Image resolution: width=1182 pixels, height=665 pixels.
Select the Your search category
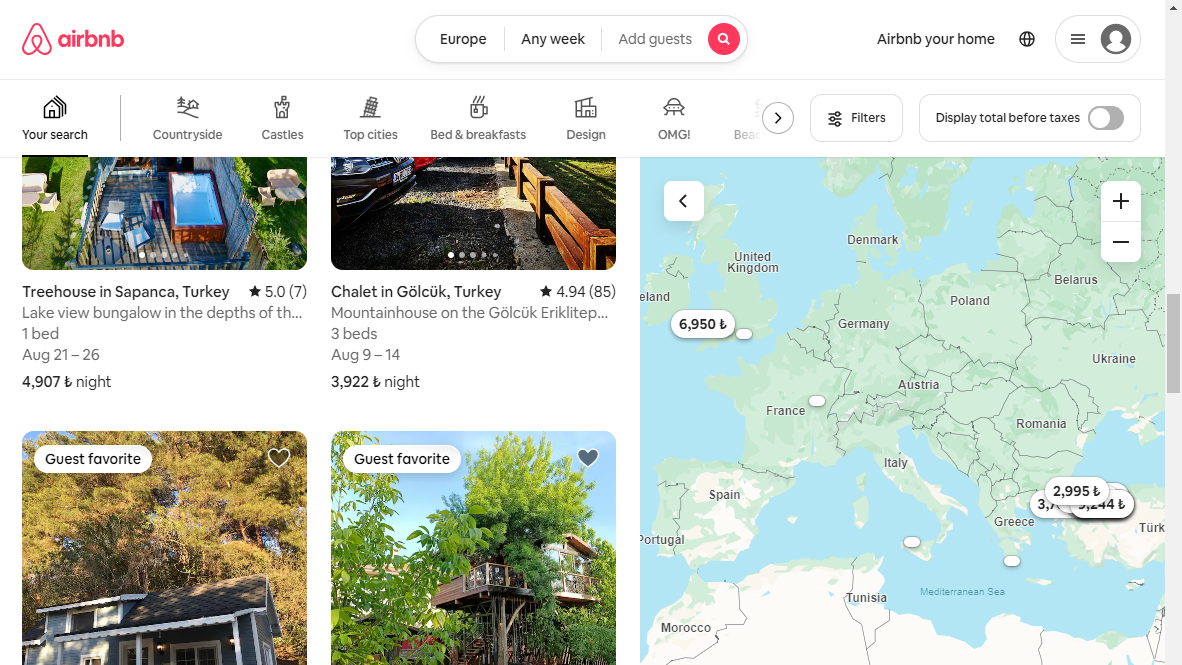click(55, 118)
